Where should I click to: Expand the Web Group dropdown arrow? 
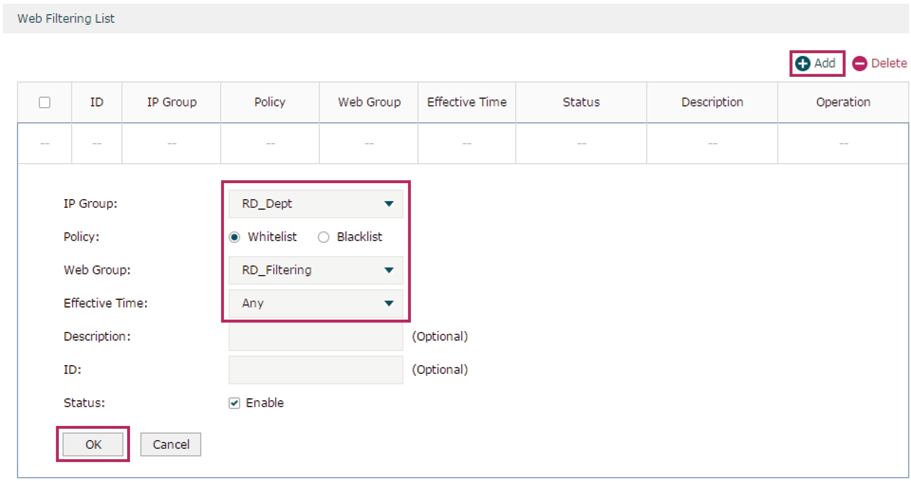coord(389,270)
